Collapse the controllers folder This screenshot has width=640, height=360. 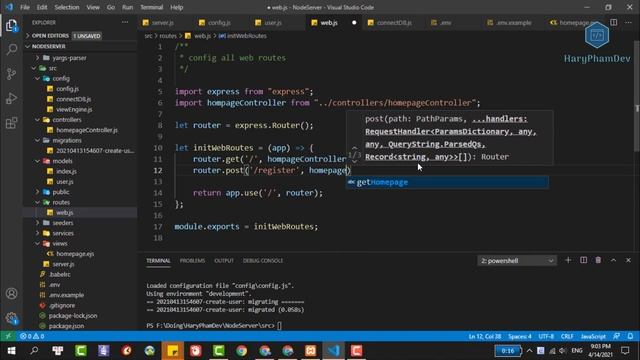(x=38, y=120)
